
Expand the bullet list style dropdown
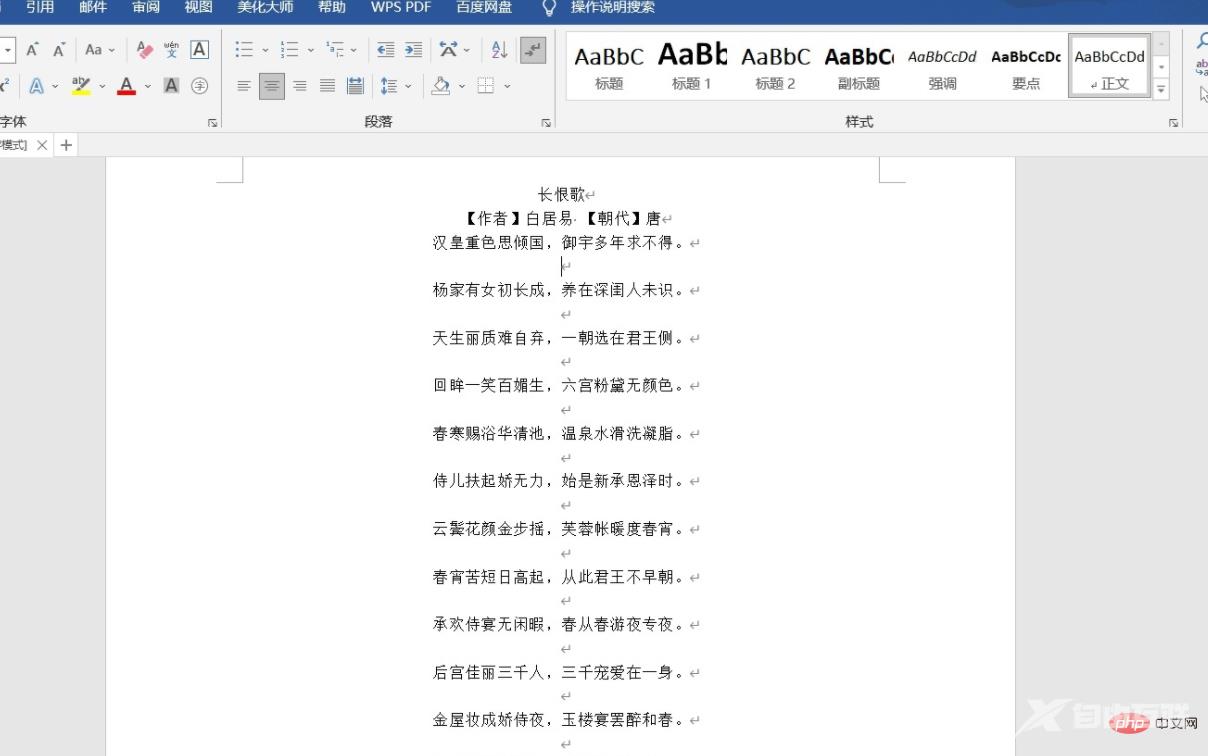[265, 50]
